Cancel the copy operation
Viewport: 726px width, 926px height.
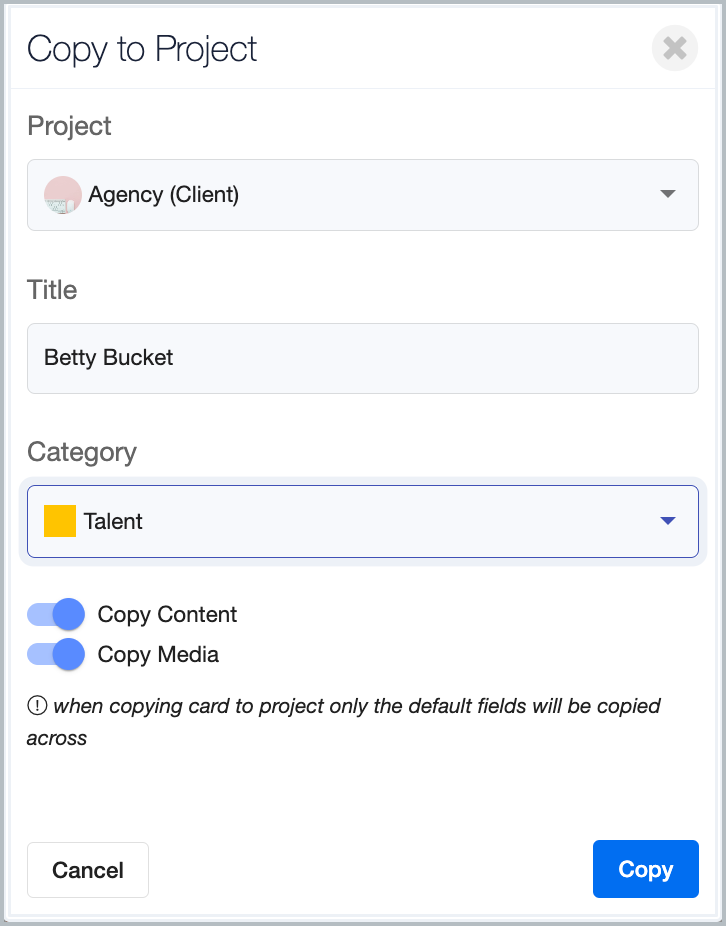coord(88,870)
